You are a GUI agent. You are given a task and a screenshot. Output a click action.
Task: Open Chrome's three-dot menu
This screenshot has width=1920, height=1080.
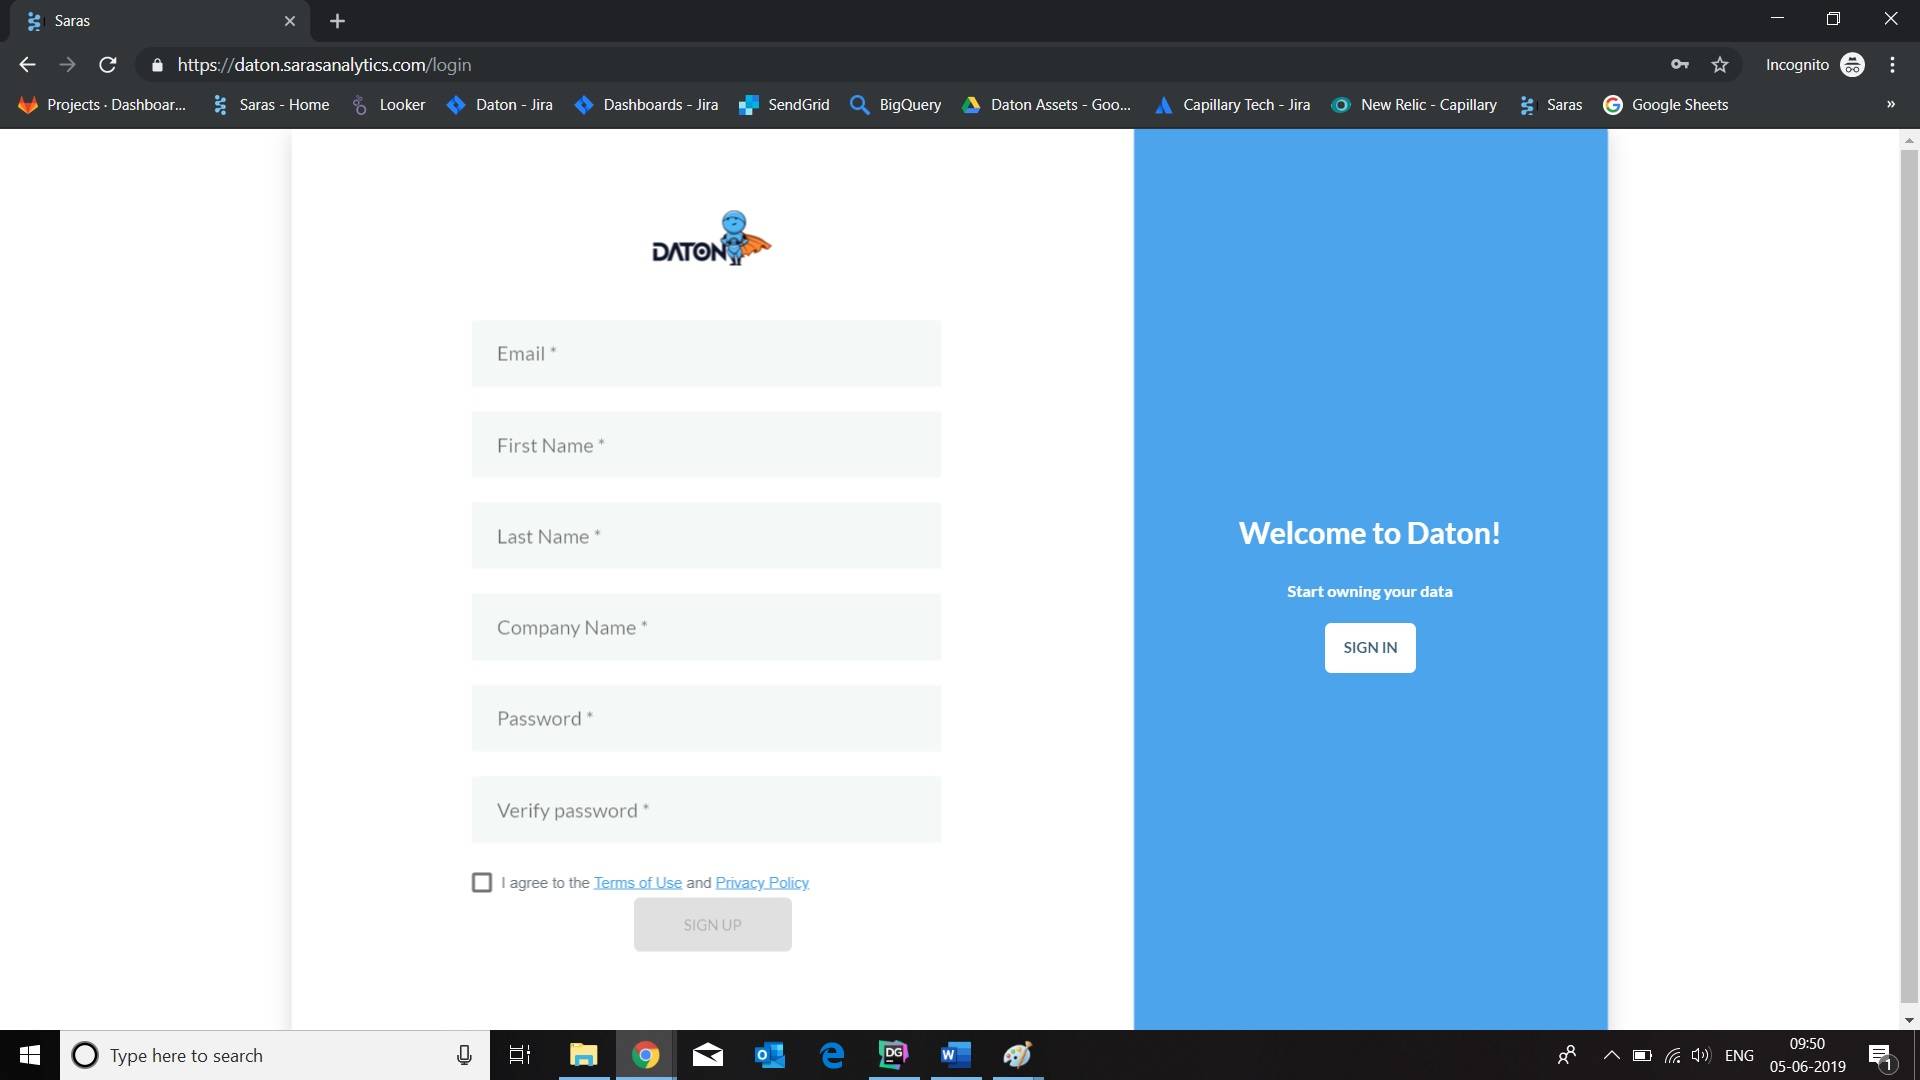pos(1893,64)
